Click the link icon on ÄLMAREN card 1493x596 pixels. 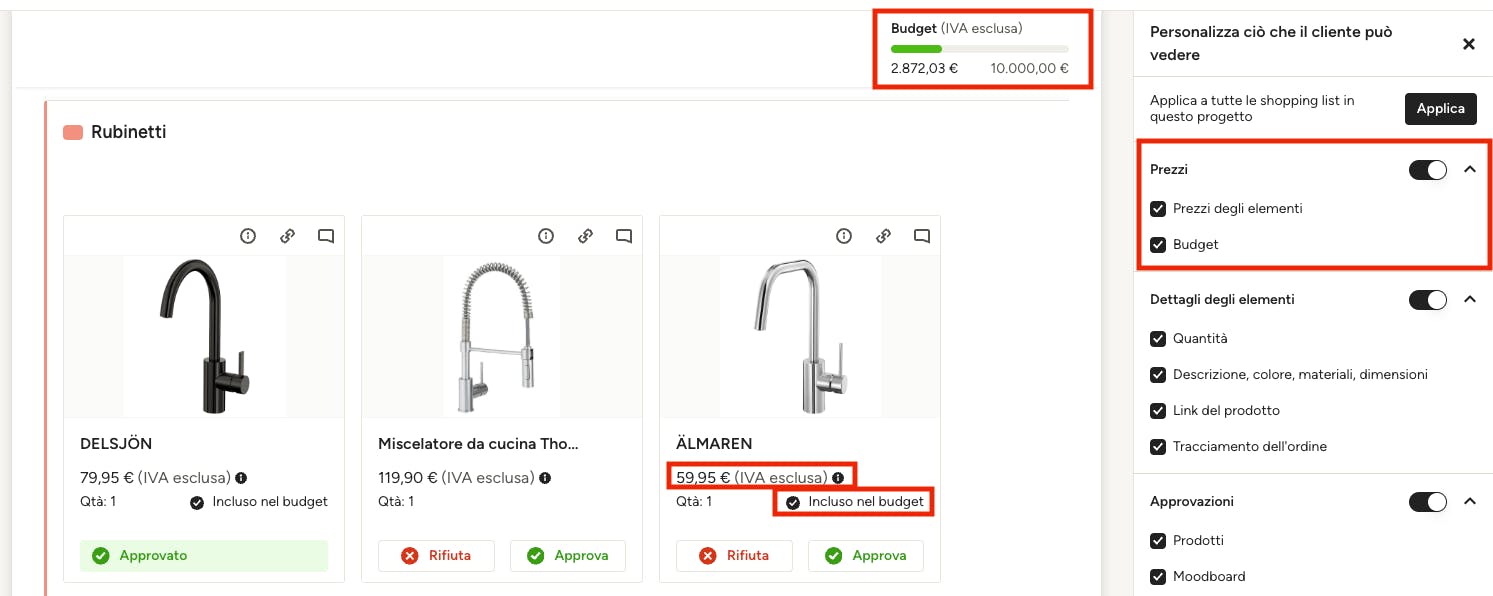883,236
